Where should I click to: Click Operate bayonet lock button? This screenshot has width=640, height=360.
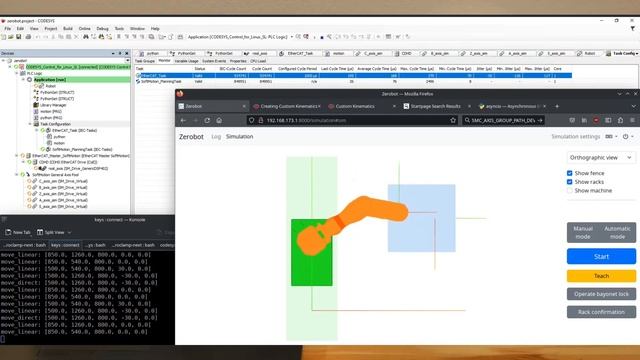[x=601, y=294]
